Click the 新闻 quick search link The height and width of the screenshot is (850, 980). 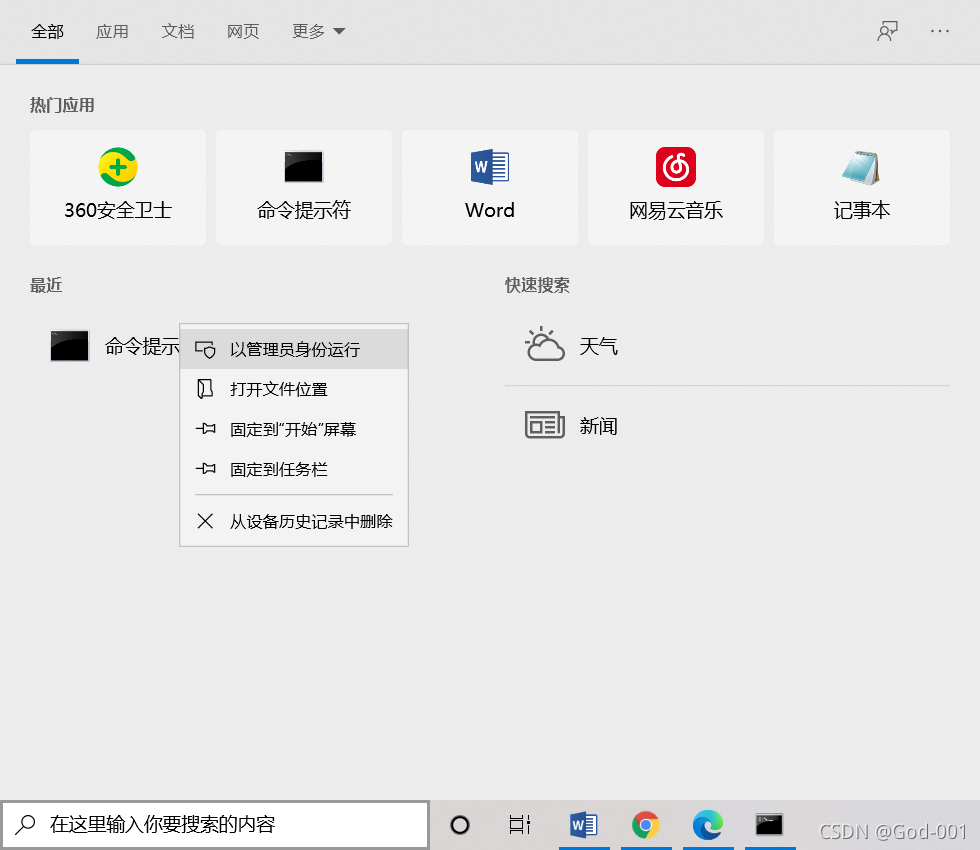[x=598, y=426]
